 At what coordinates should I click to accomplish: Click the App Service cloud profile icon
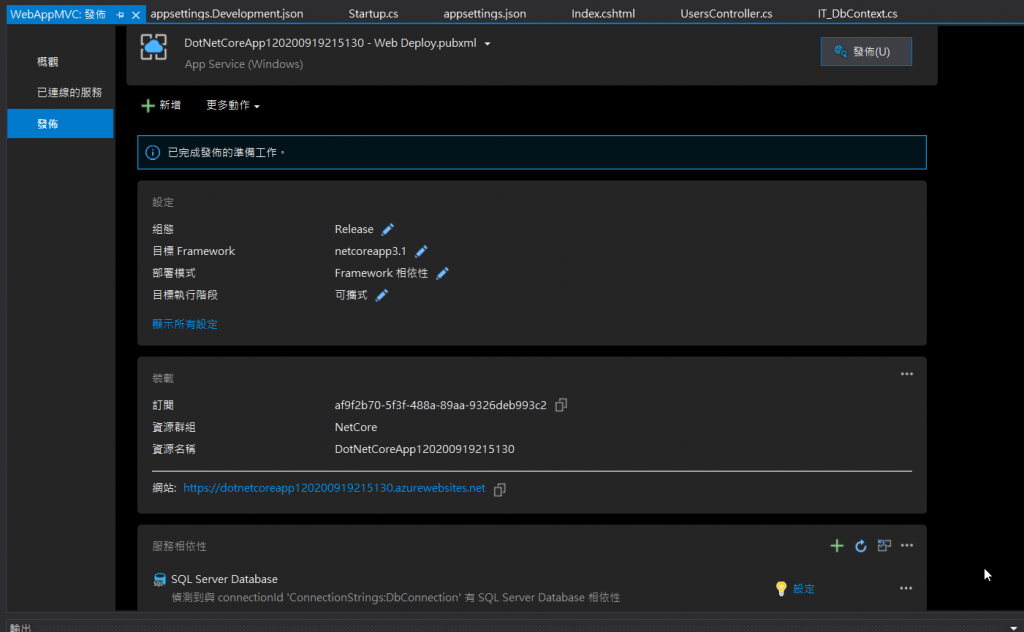[153, 48]
